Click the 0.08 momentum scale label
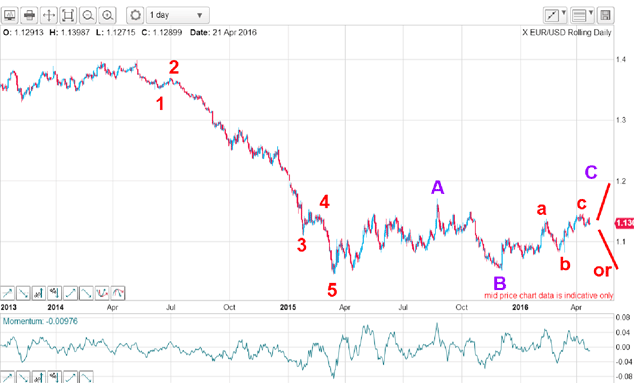Image resolution: width=634 pixels, height=383 pixels. [x=622, y=317]
